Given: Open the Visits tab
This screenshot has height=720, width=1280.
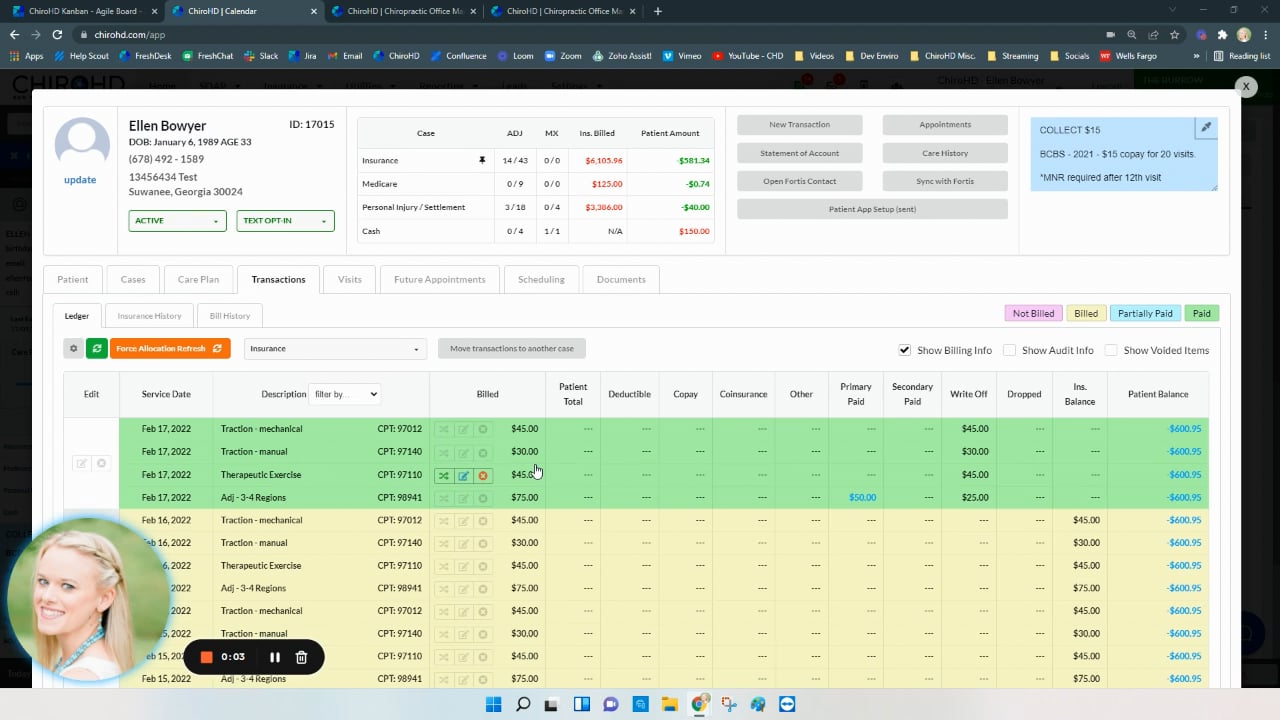Looking at the screenshot, I should click(350, 279).
